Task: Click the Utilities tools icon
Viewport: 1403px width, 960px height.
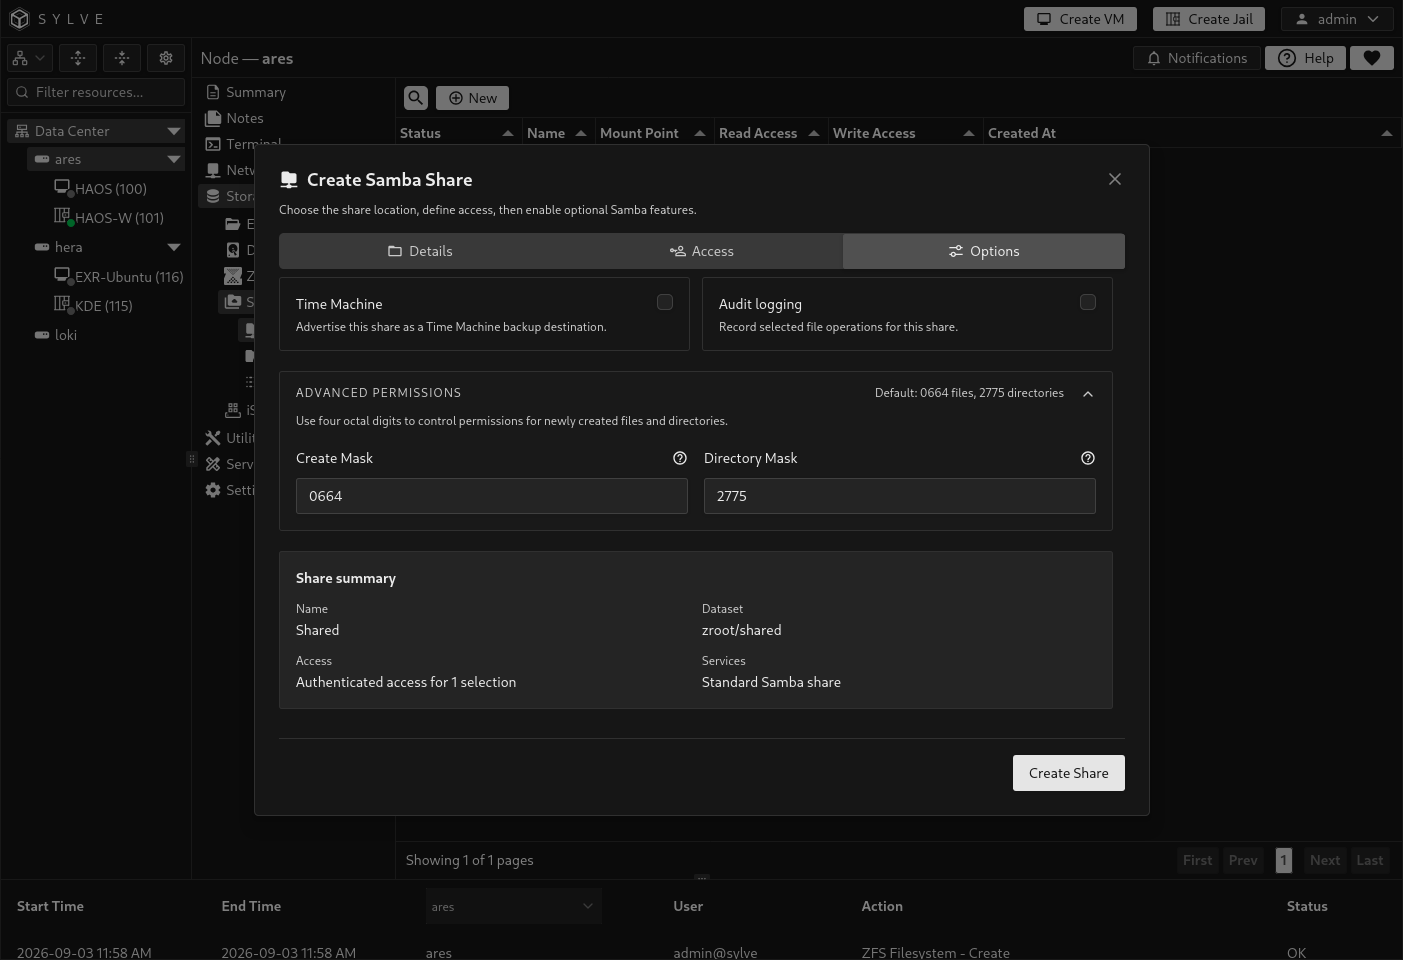Action: pyautogui.click(x=213, y=438)
